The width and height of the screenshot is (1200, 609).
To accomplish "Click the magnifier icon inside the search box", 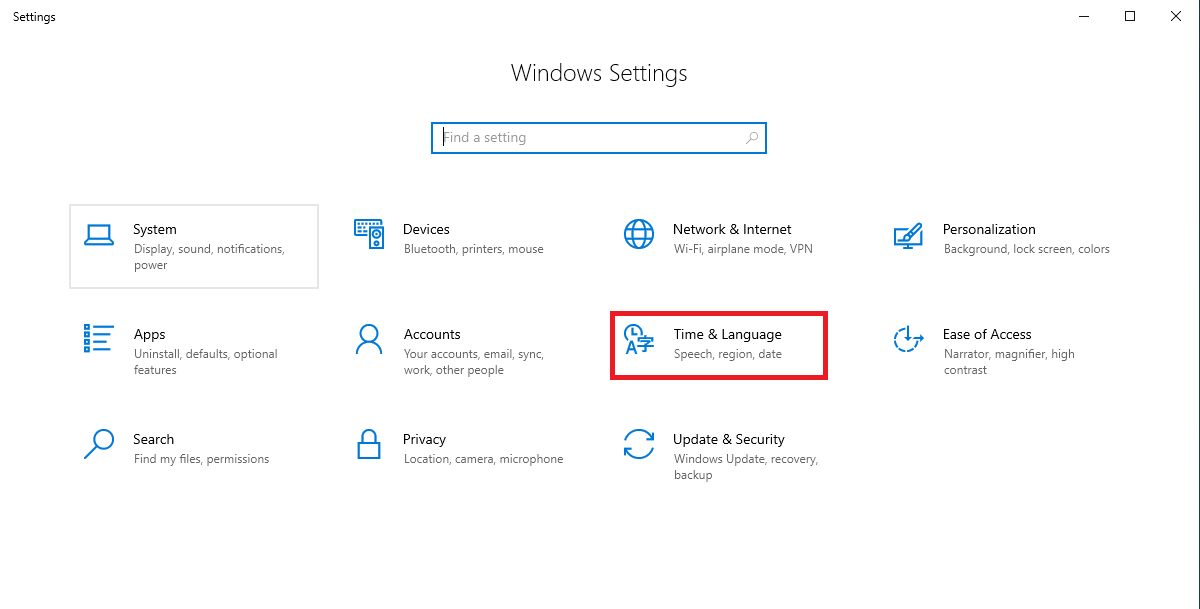I will [x=752, y=138].
